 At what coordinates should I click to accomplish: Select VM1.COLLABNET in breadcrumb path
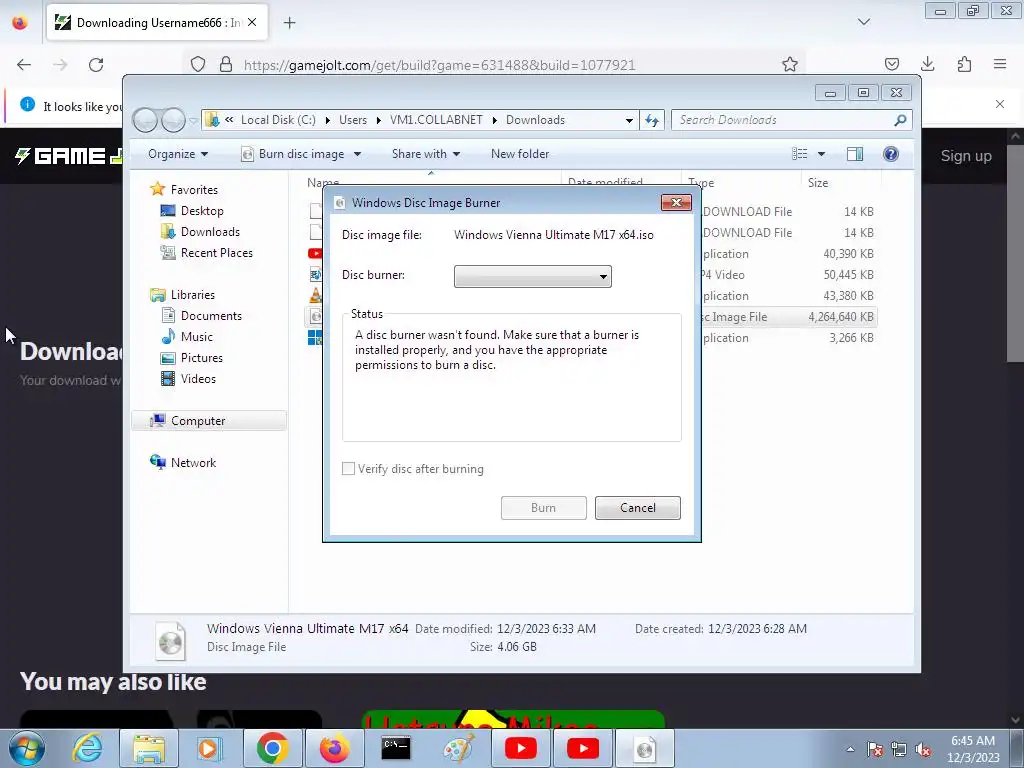pyautogui.click(x=436, y=120)
